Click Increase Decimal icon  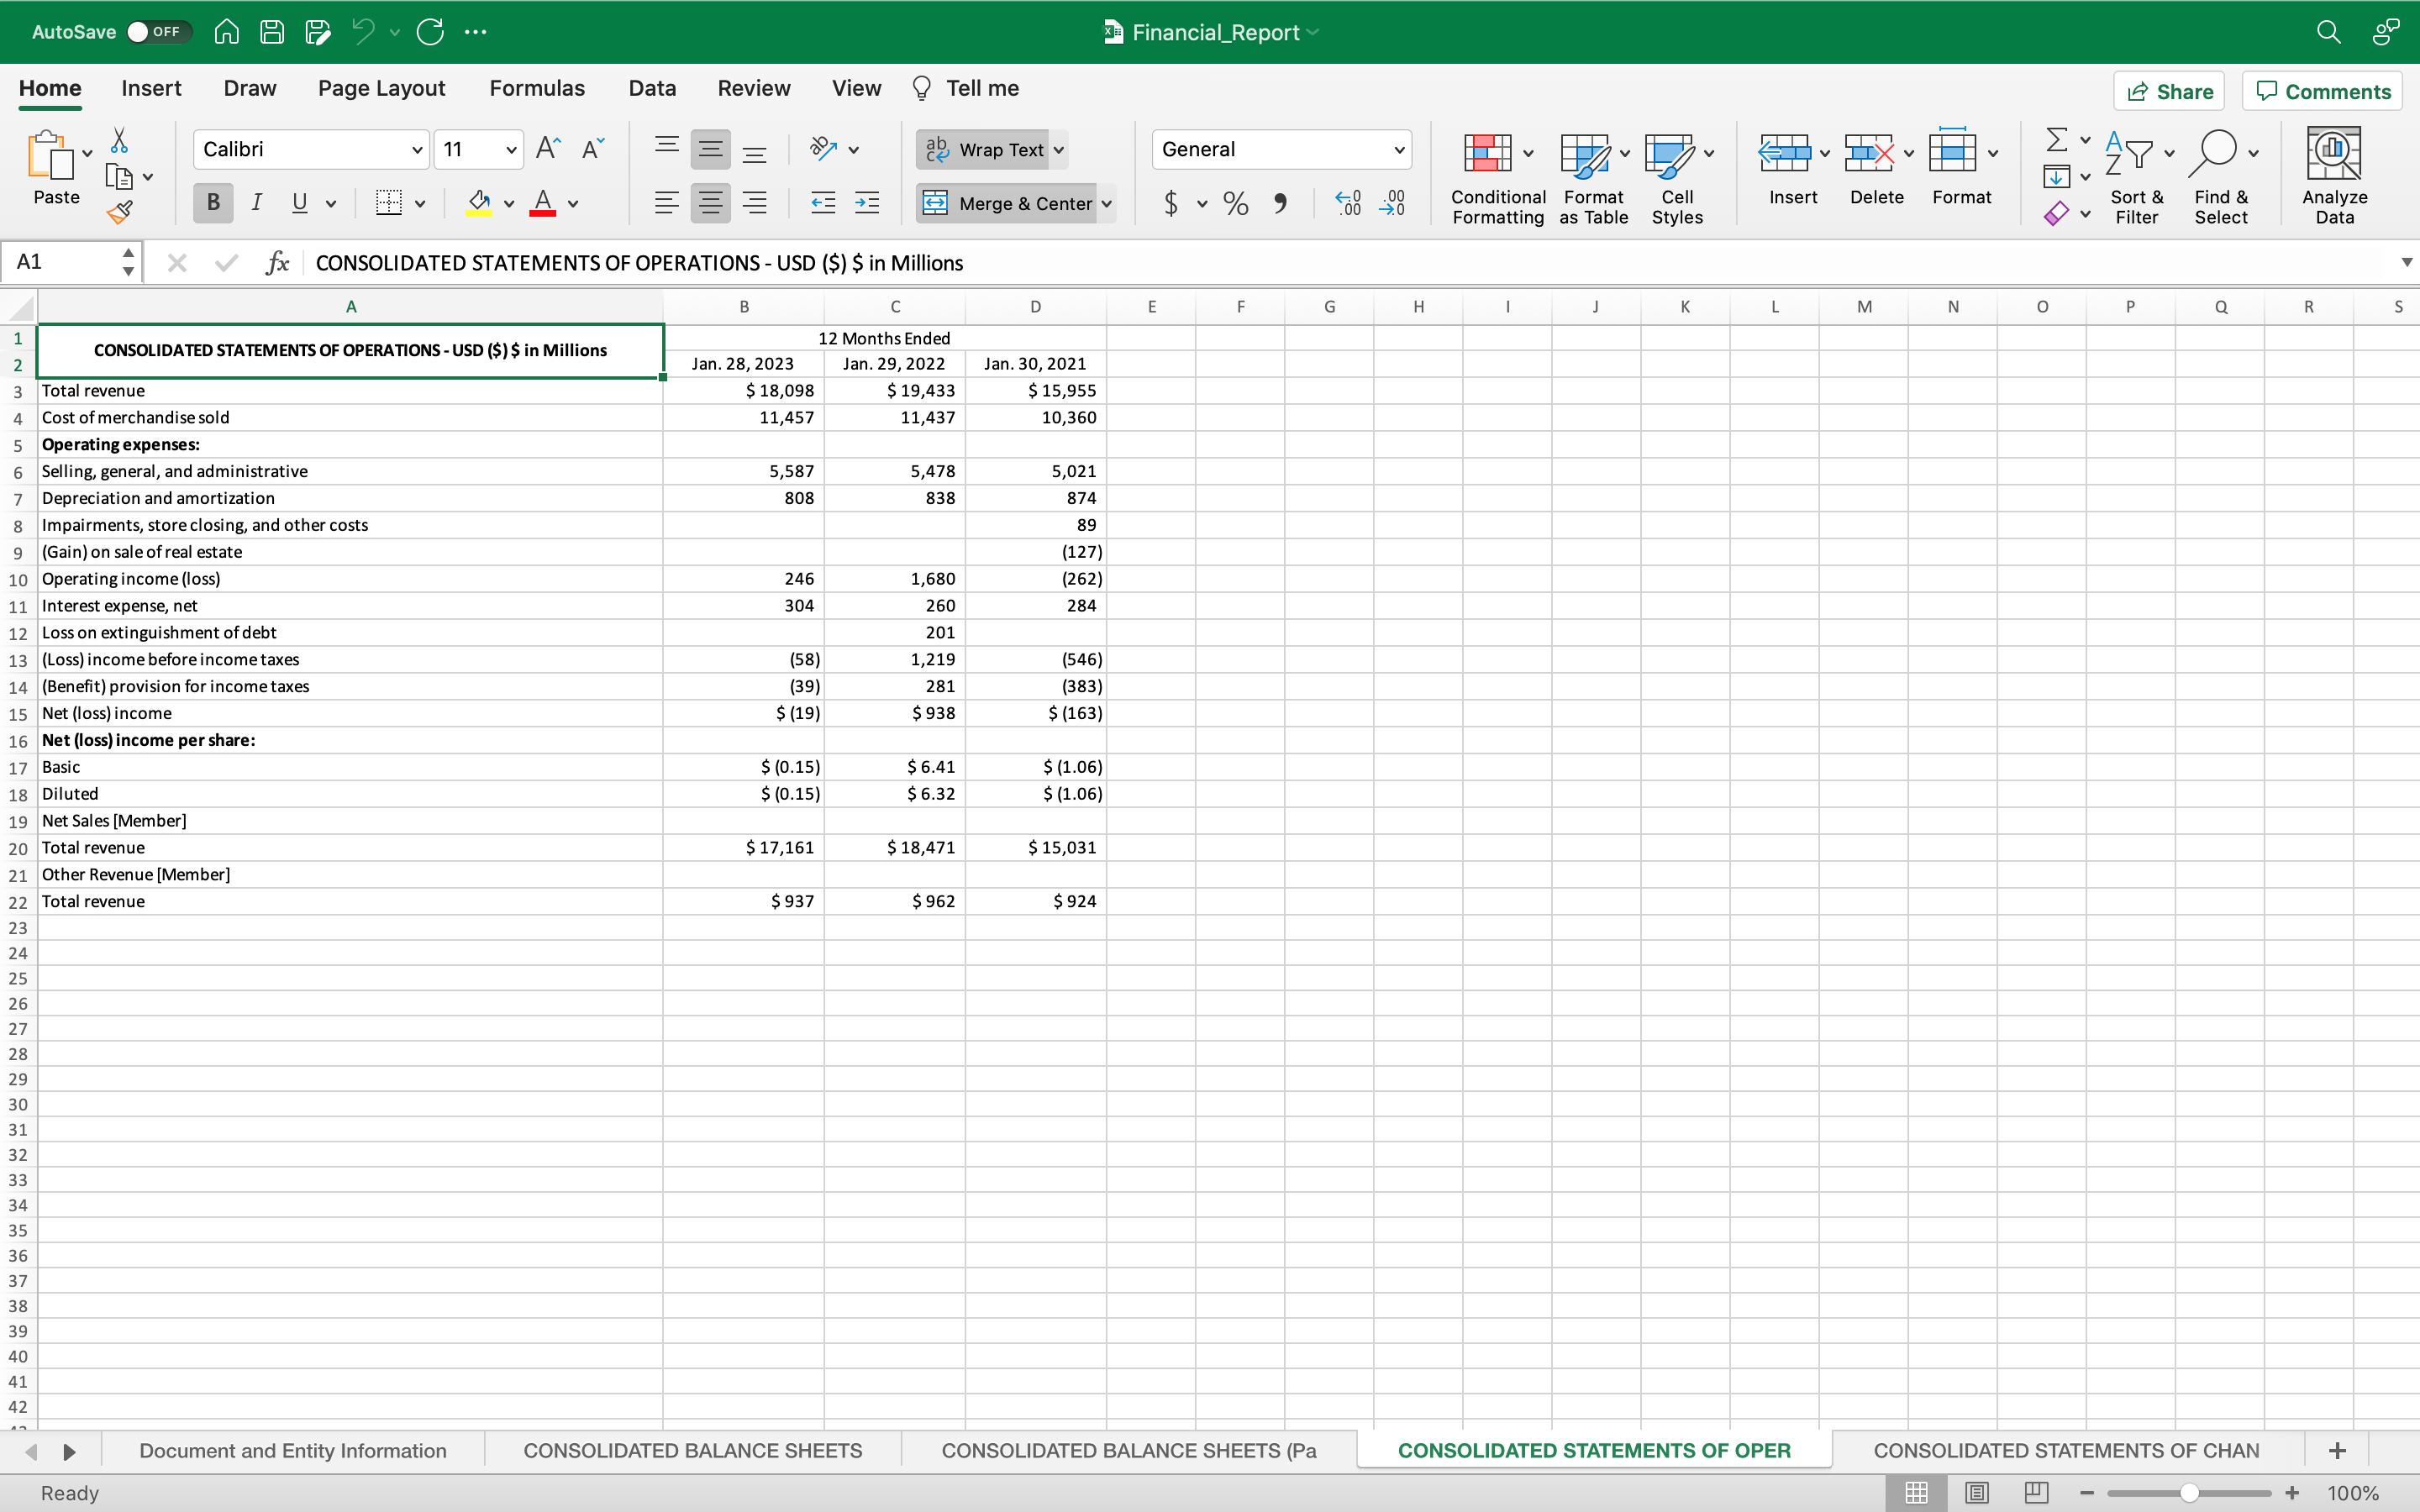[1348, 204]
